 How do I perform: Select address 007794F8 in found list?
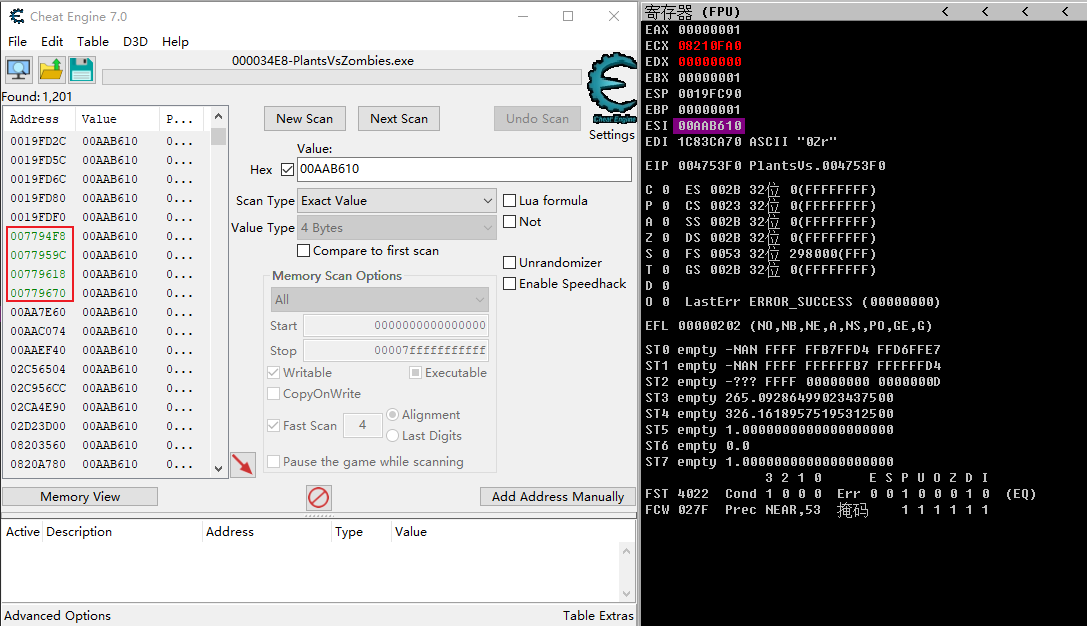pos(38,236)
